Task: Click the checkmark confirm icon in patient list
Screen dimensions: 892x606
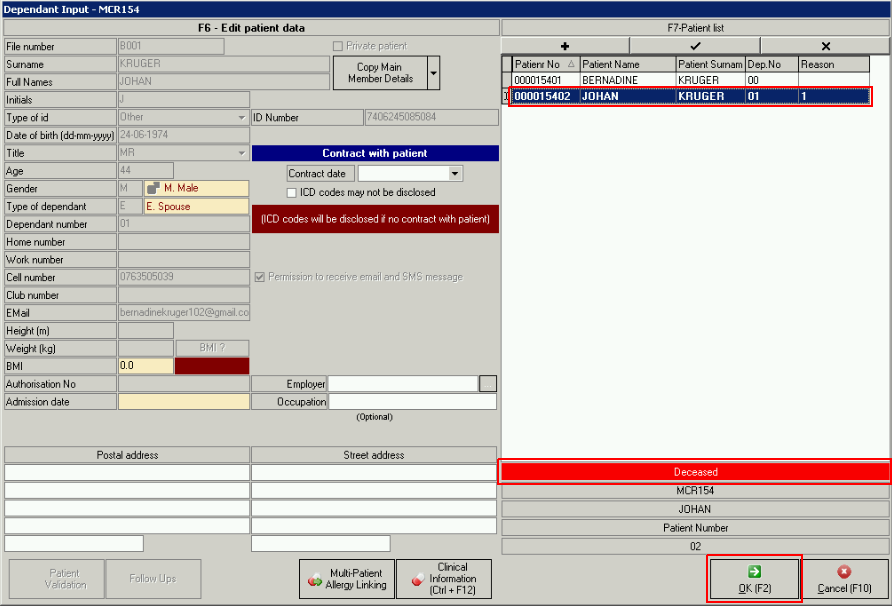Action: 695,46
